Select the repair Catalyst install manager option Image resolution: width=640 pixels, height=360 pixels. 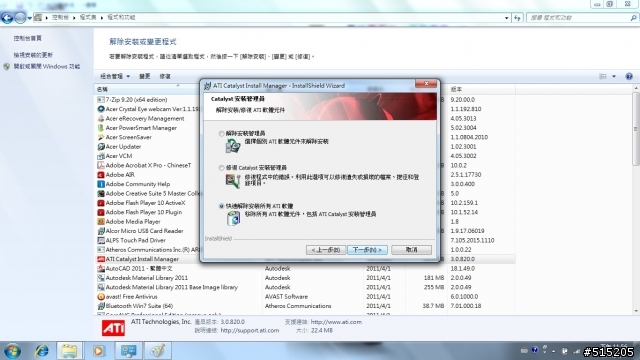pyautogui.click(x=221, y=168)
